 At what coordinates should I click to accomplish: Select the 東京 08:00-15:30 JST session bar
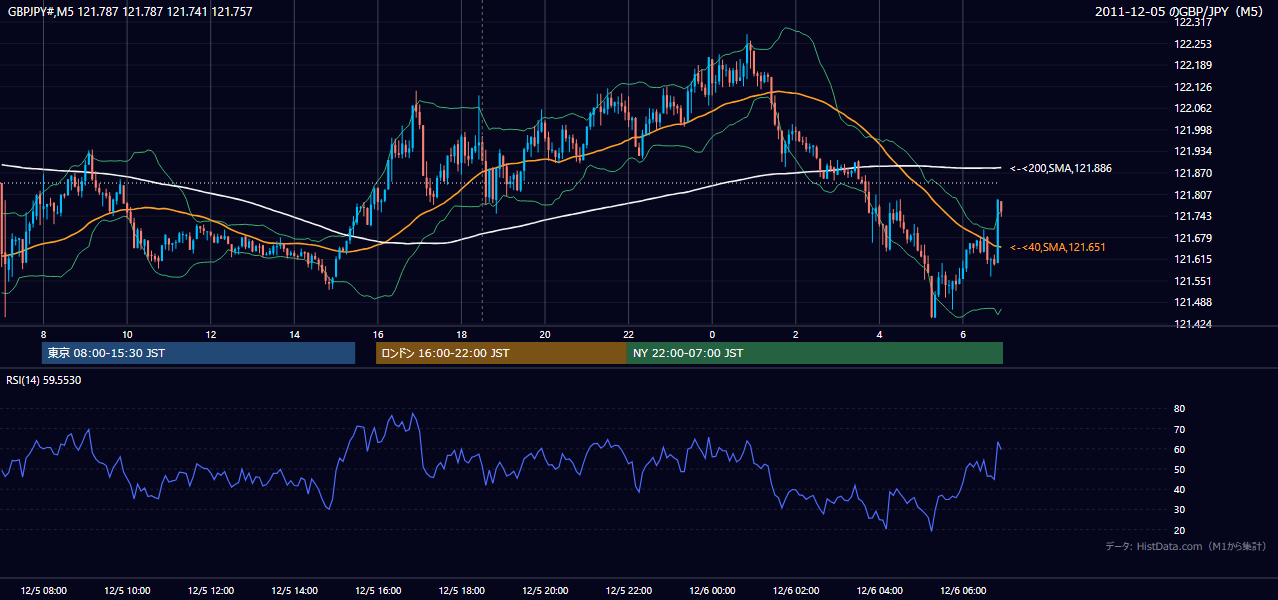pos(199,353)
